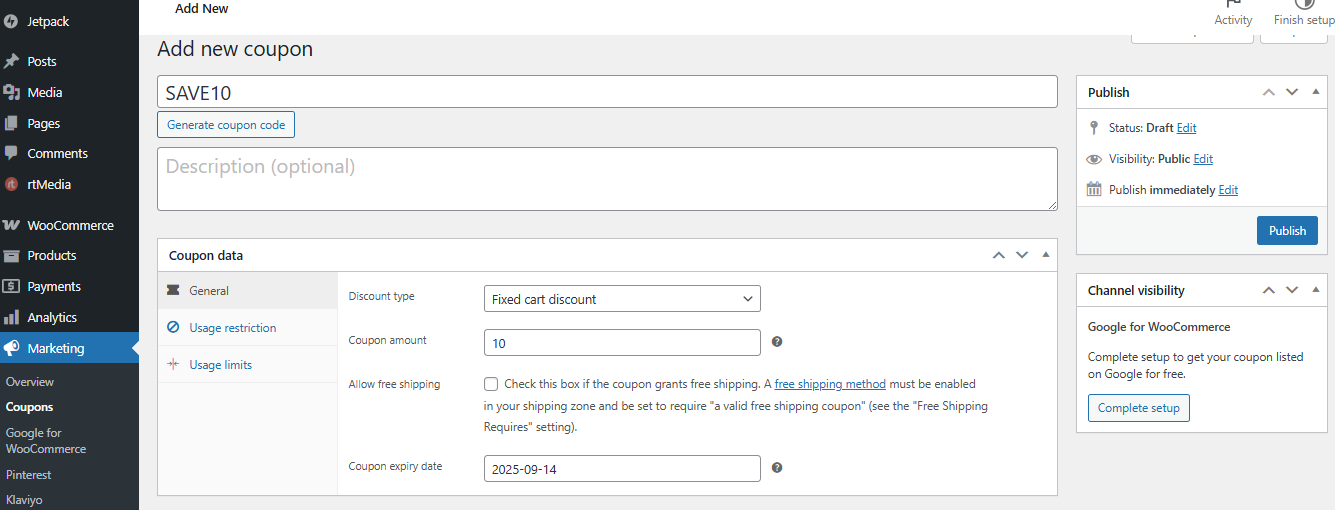The height and width of the screenshot is (510, 1335).
Task: Click the Payments dollar icon
Action: [x=11, y=286]
